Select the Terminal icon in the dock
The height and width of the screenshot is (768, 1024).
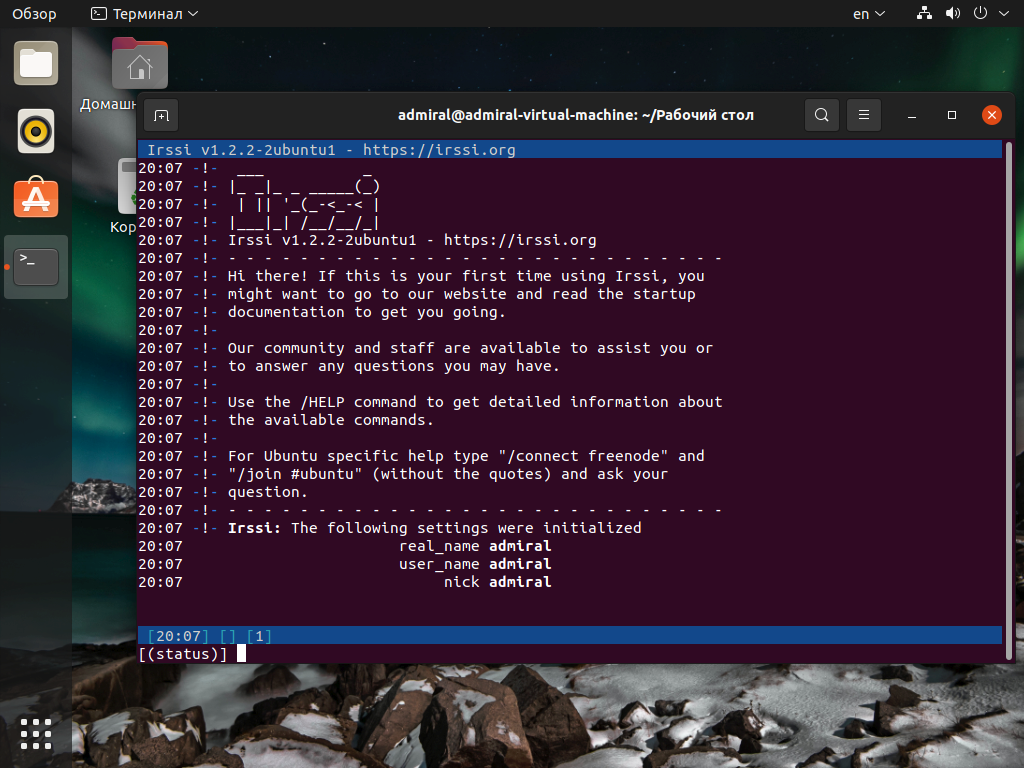(36, 266)
